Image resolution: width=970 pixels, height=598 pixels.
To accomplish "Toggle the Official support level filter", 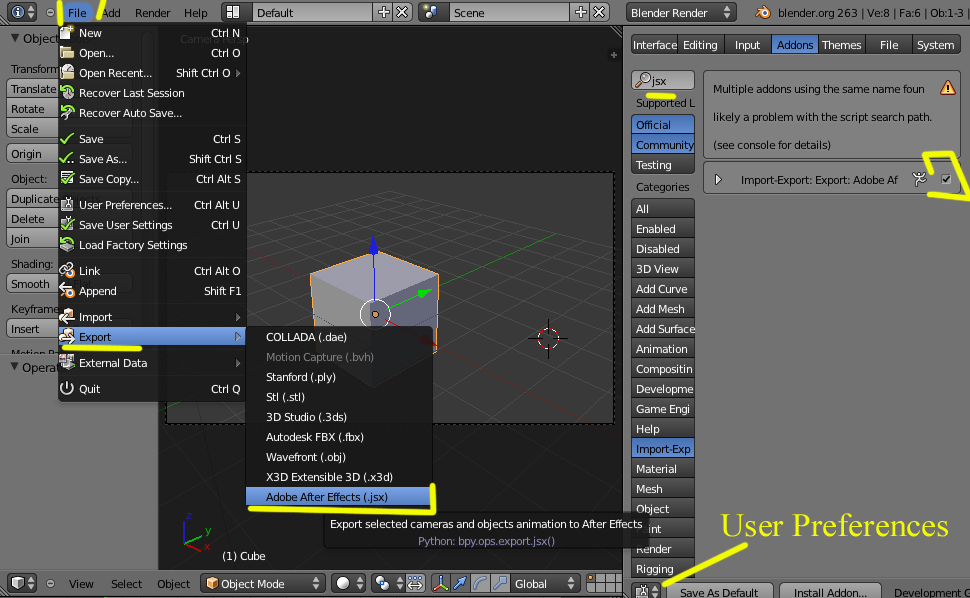I will [x=663, y=124].
